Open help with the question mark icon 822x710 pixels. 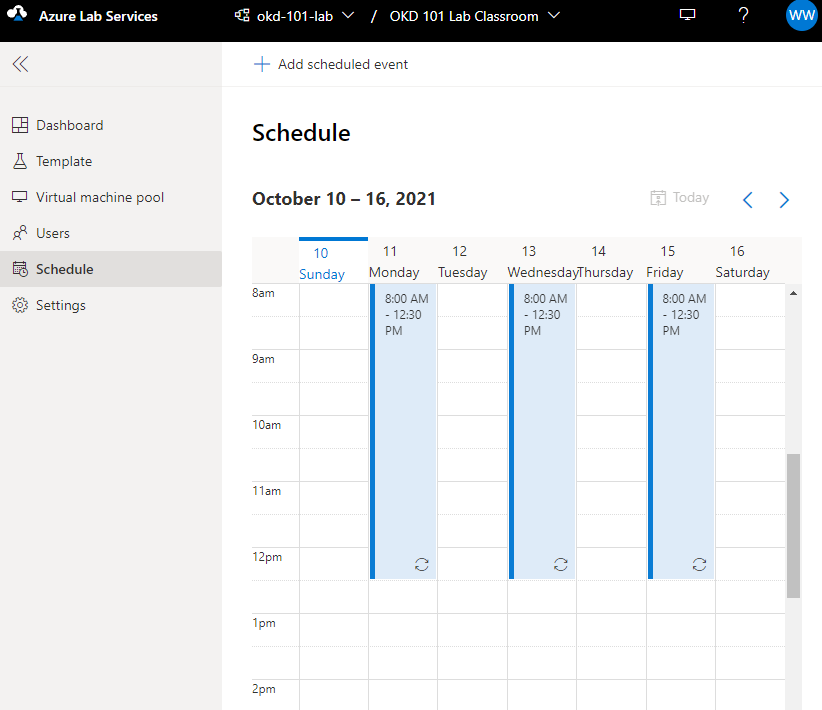[743, 15]
